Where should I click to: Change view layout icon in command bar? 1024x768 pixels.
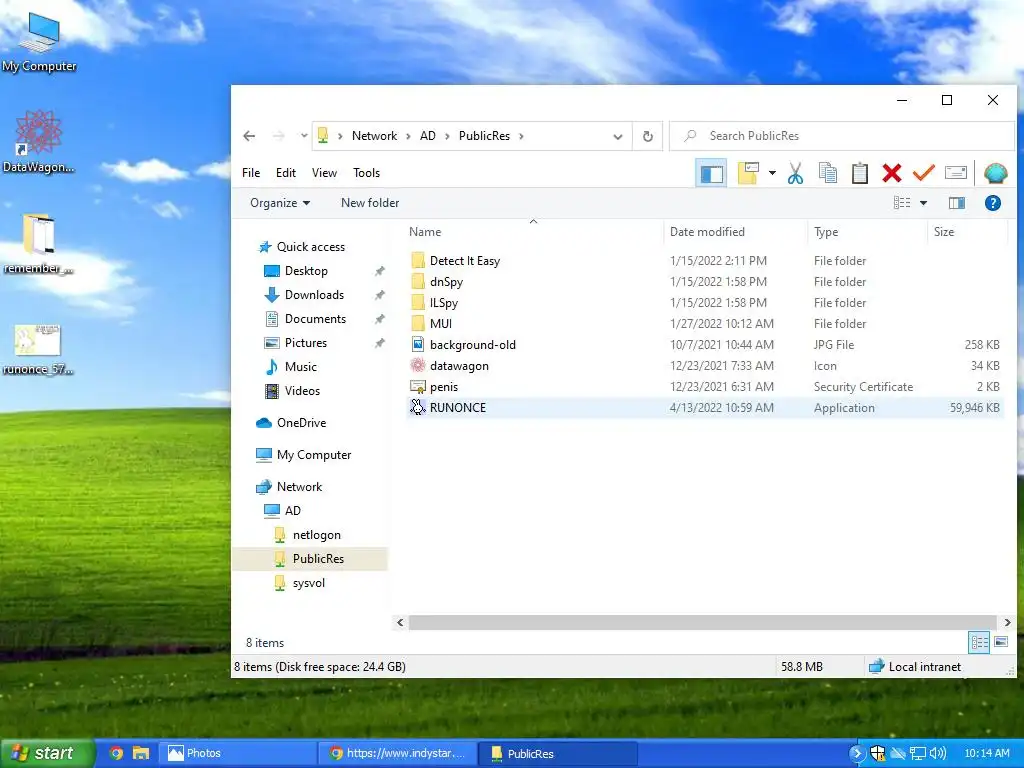[902, 203]
